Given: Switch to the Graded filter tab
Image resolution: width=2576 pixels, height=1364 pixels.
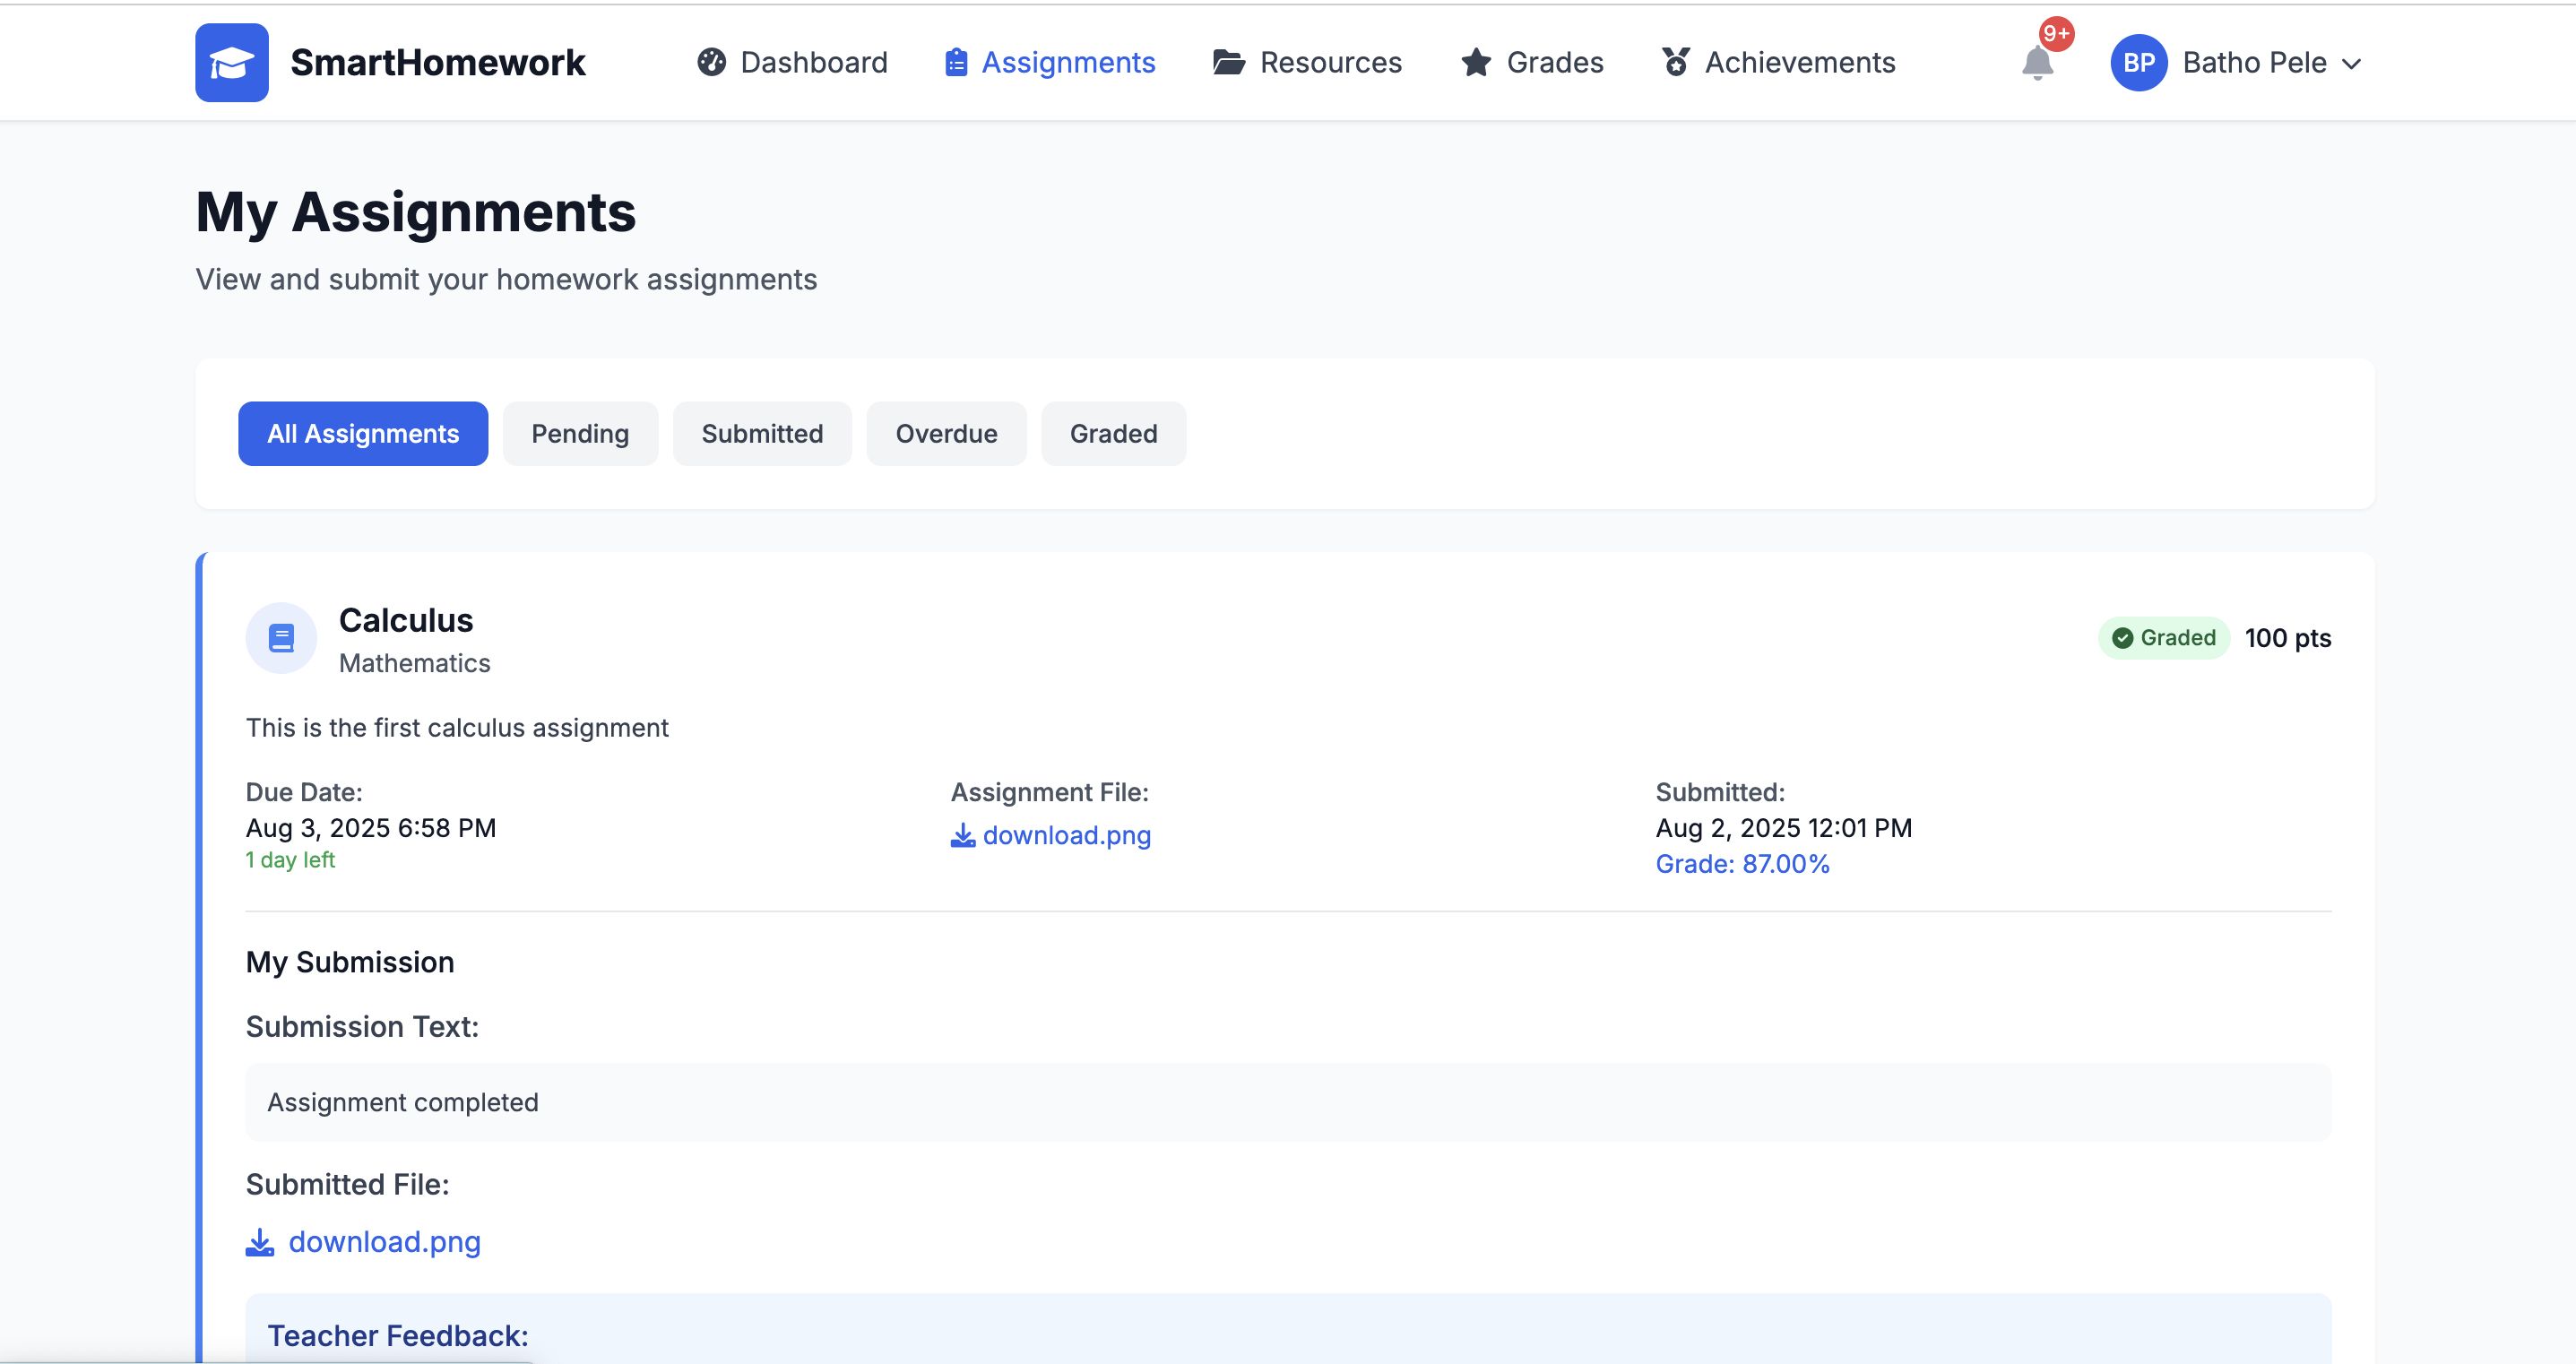Looking at the screenshot, I should [x=1112, y=434].
